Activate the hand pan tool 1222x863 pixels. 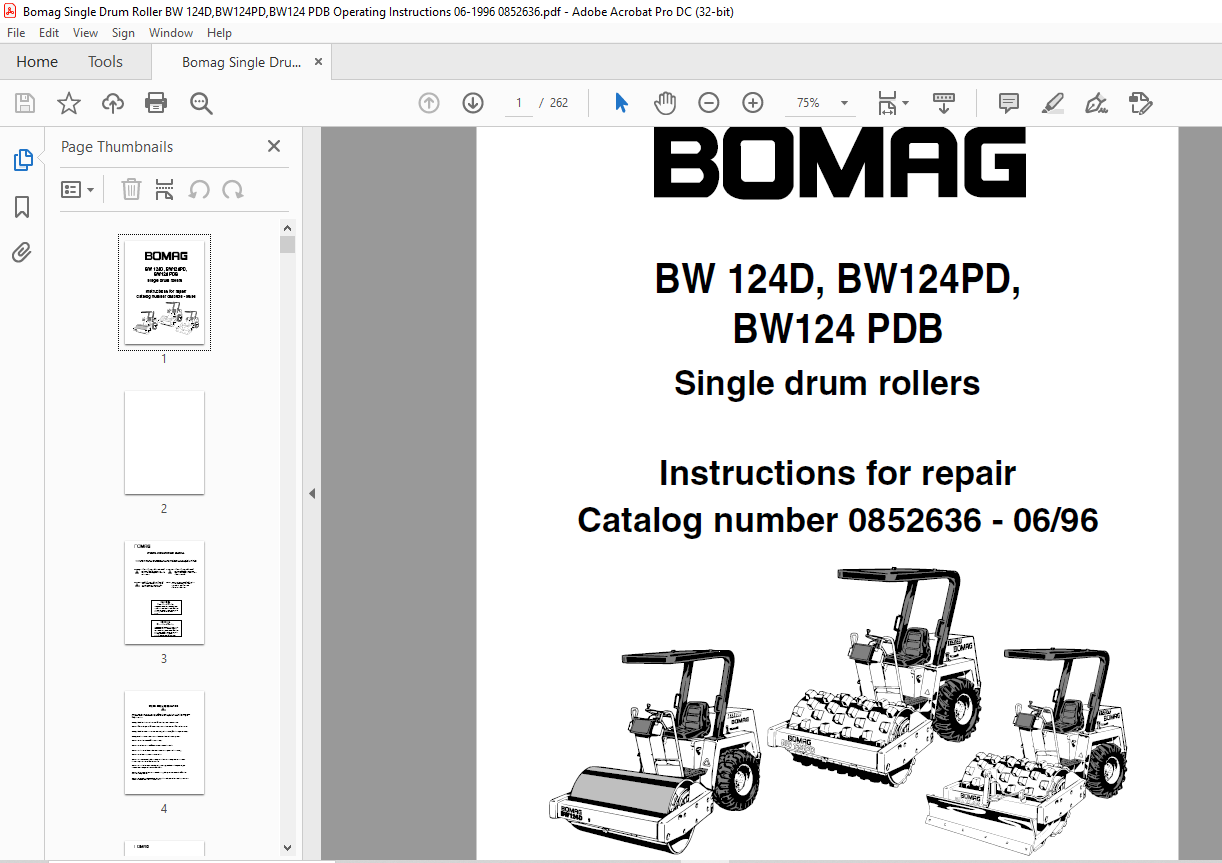point(665,103)
